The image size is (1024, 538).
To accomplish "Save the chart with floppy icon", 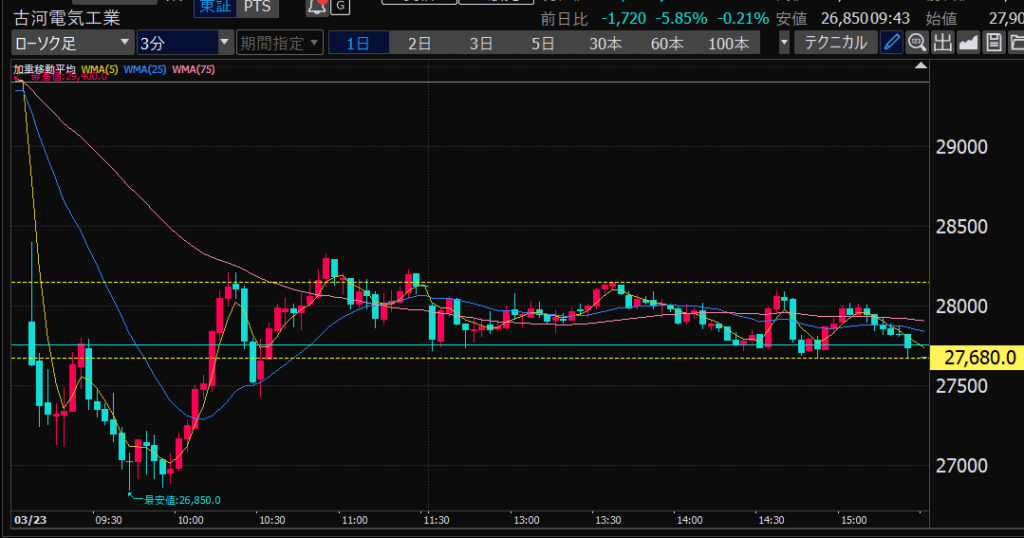I will click(x=993, y=42).
